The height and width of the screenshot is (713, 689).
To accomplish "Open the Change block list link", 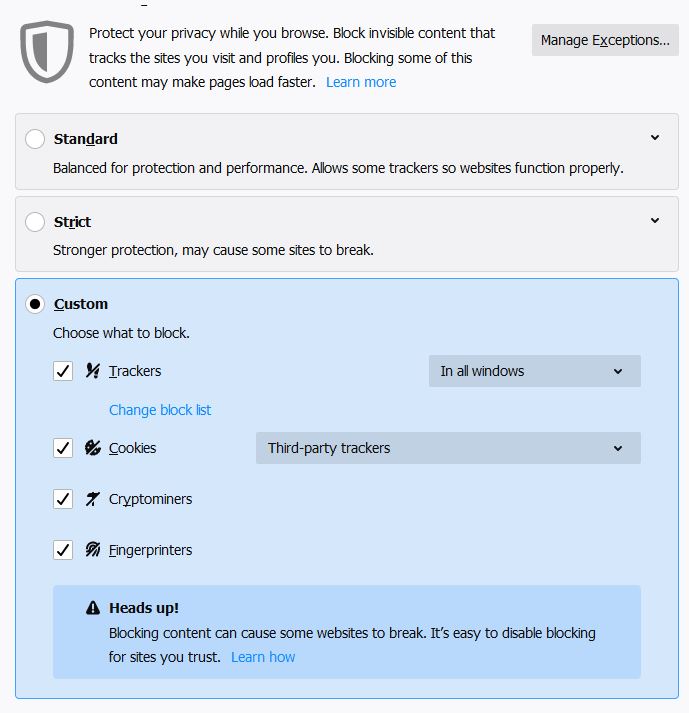I will click(x=160, y=410).
